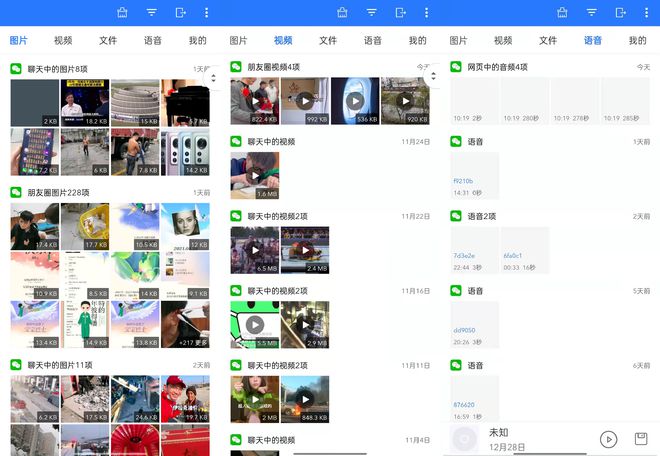The image size is (660, 456).
Task: Tap WeChat icon beside 朋友圈图片228项
Action: 16,192
